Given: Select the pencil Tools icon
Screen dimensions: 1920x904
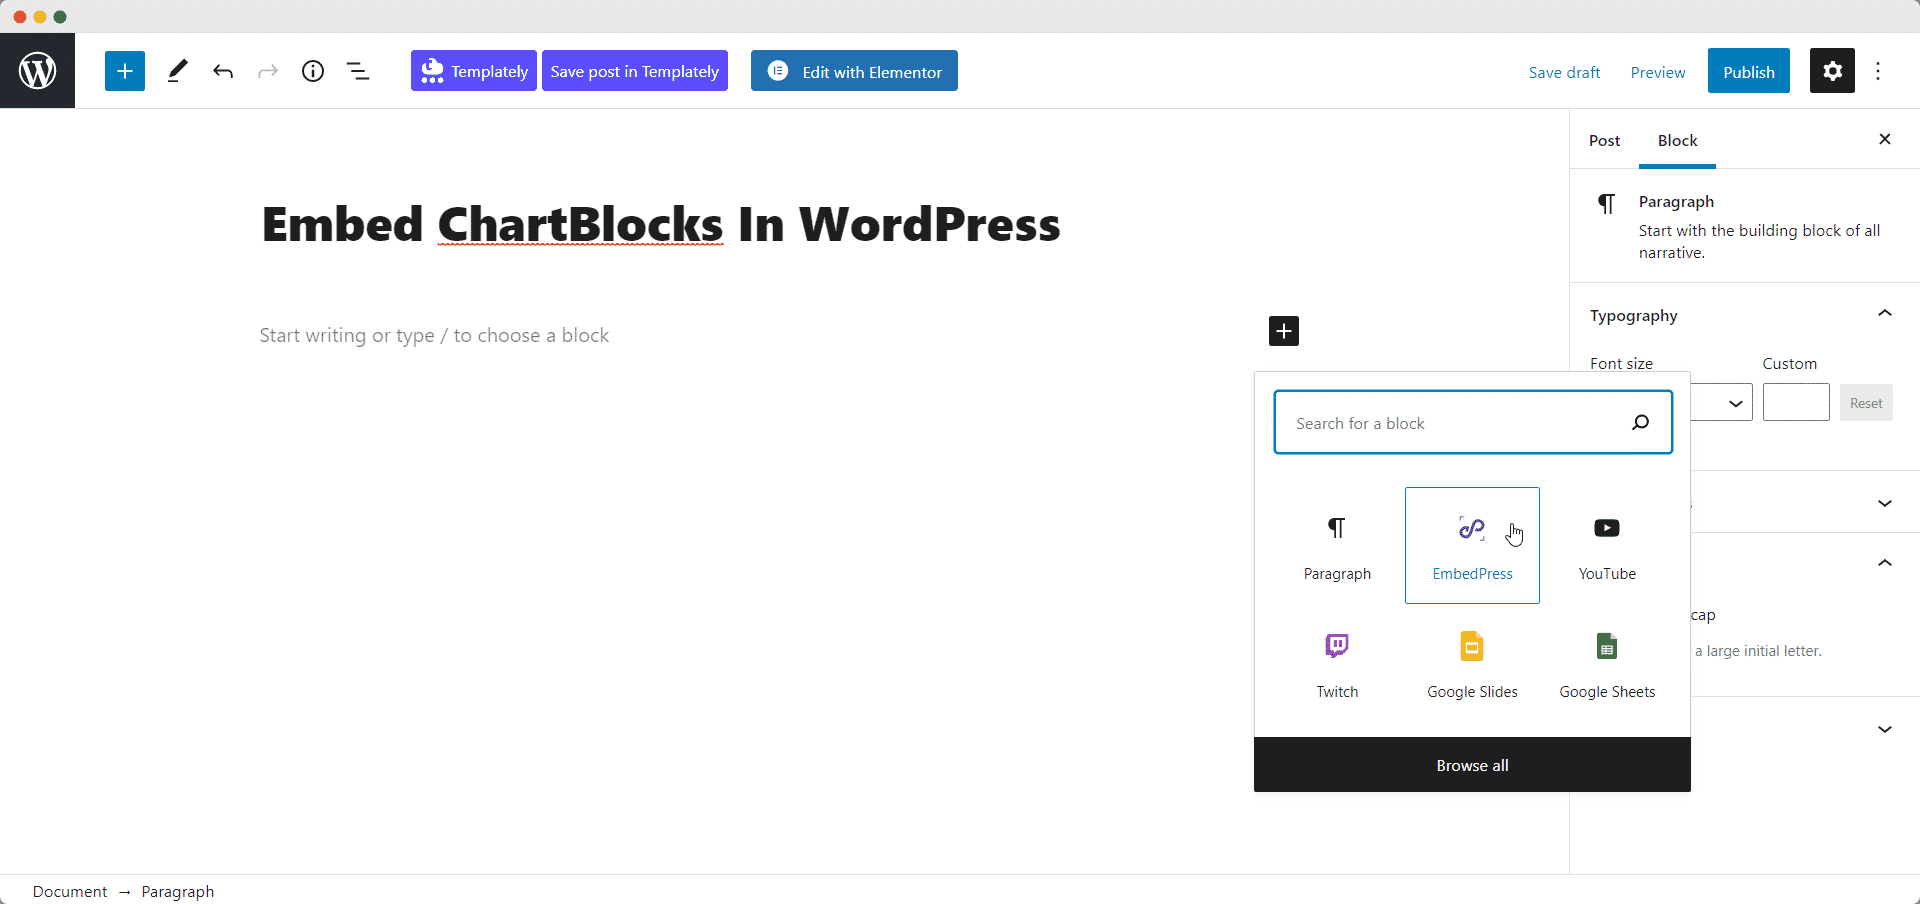Looking at the screenshot, I should [177, 71].
